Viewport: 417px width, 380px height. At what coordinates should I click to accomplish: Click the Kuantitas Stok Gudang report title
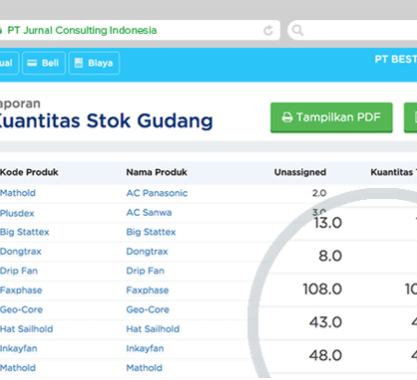click(x=106, y=121)
